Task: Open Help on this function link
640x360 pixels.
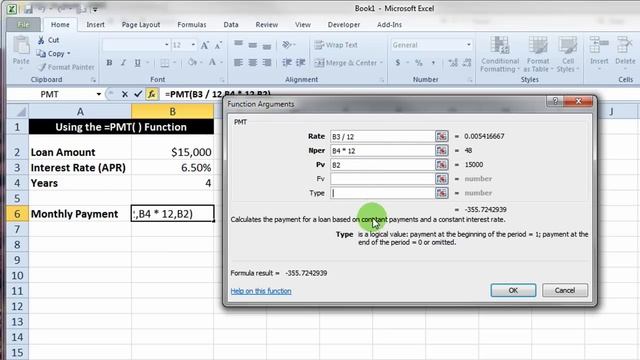Action: point(261,291)
